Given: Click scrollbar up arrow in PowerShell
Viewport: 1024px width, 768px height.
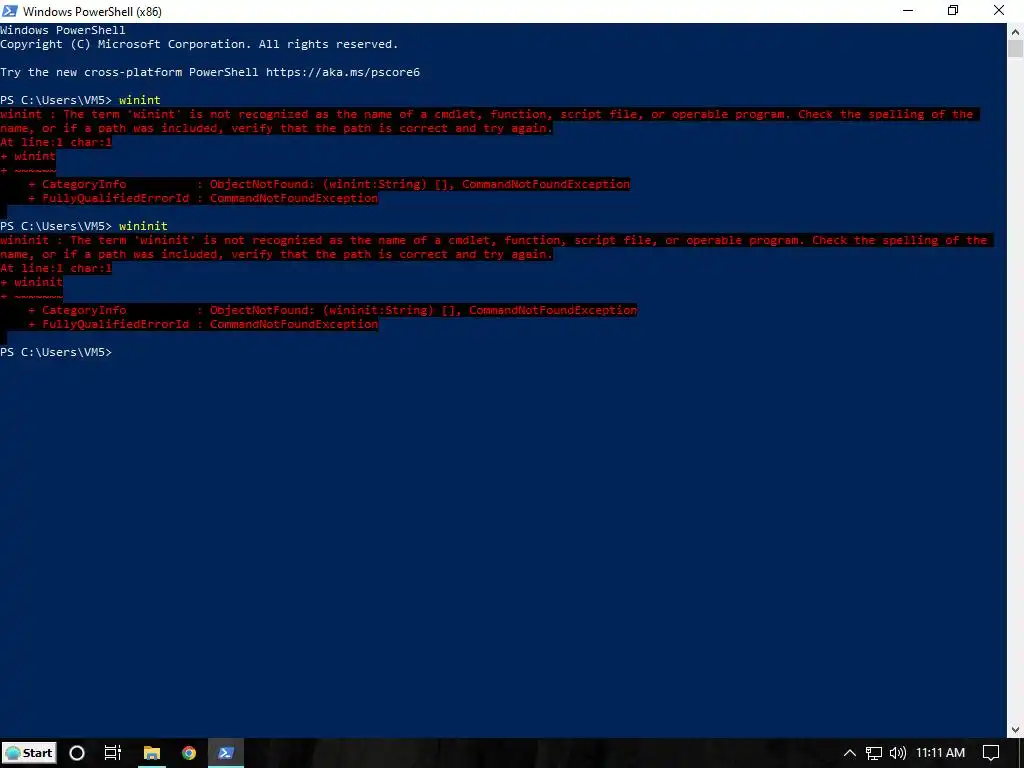Looking at the screenshot, I should (1016, 30).
